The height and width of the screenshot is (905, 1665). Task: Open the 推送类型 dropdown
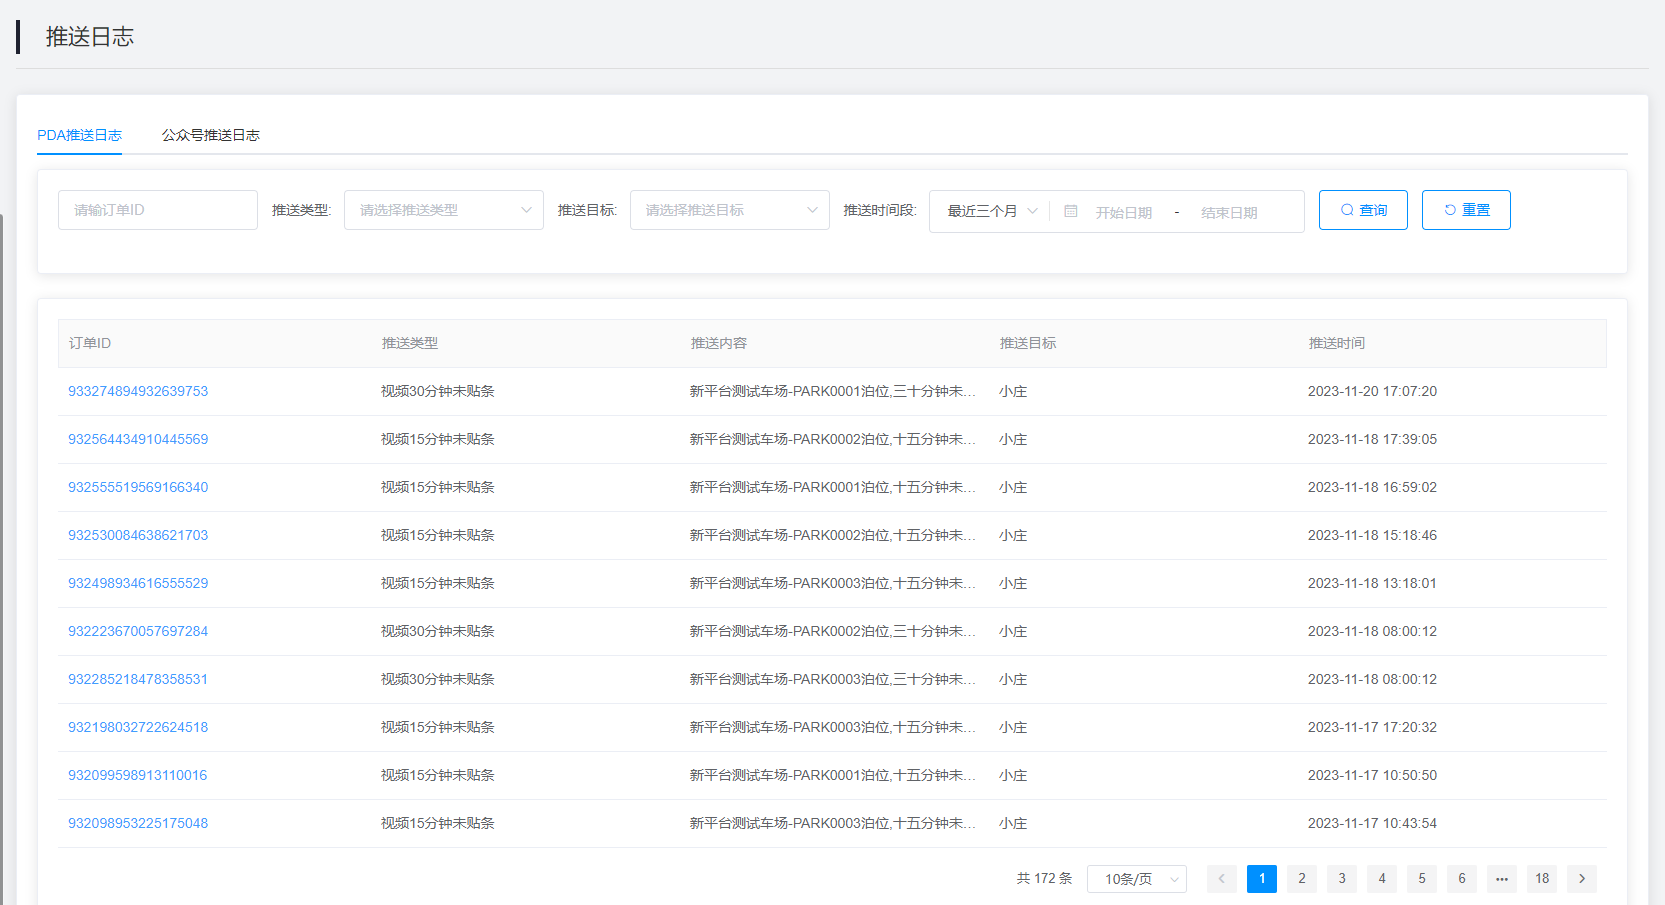click(443, 210)
